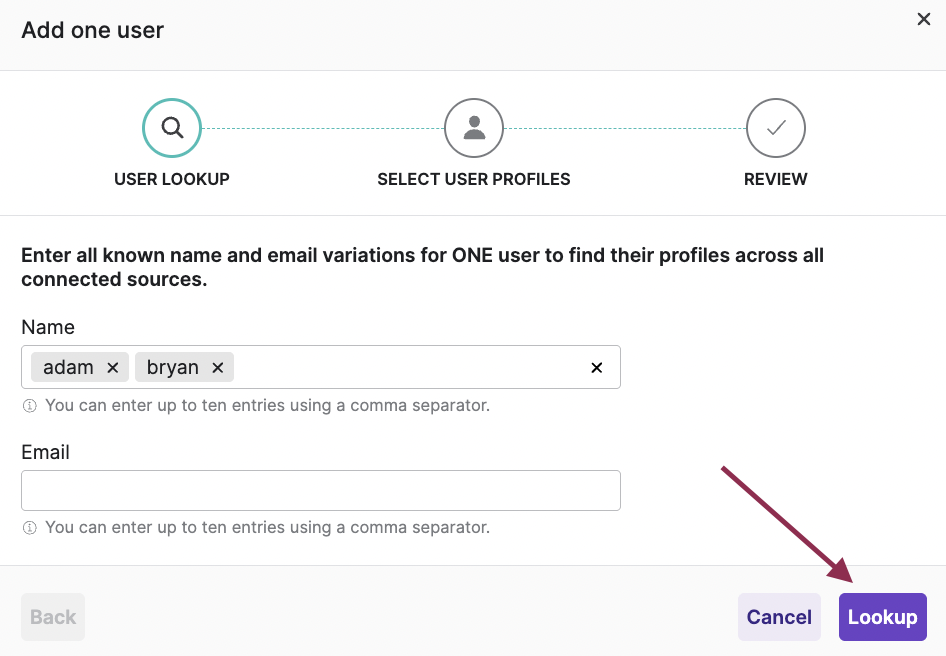
Task: Go to the USER LOOKUP step label
Action: tap(172, 180)
